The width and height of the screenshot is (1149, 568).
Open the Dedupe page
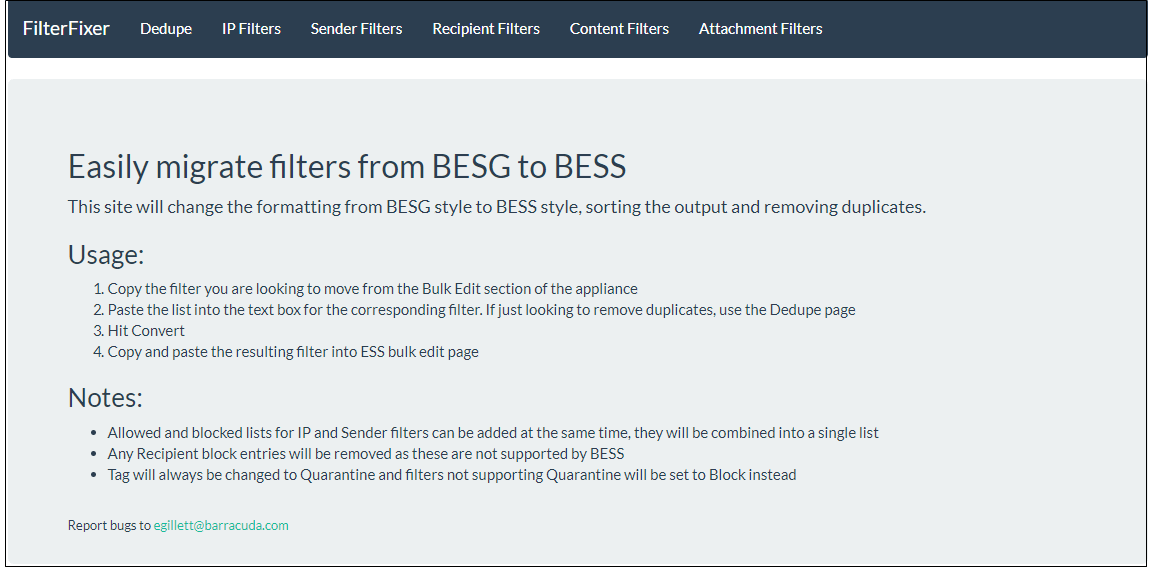(166, 29)
